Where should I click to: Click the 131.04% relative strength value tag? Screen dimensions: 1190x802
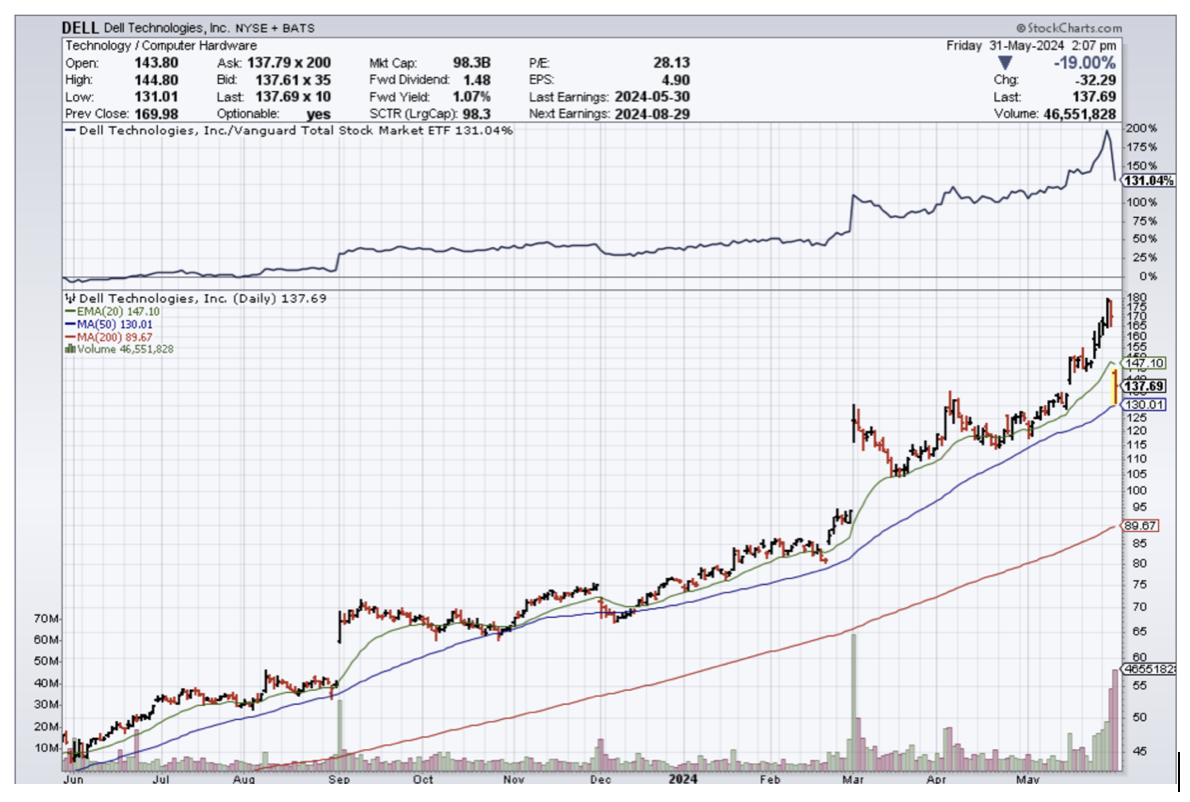coord(1146,181)
